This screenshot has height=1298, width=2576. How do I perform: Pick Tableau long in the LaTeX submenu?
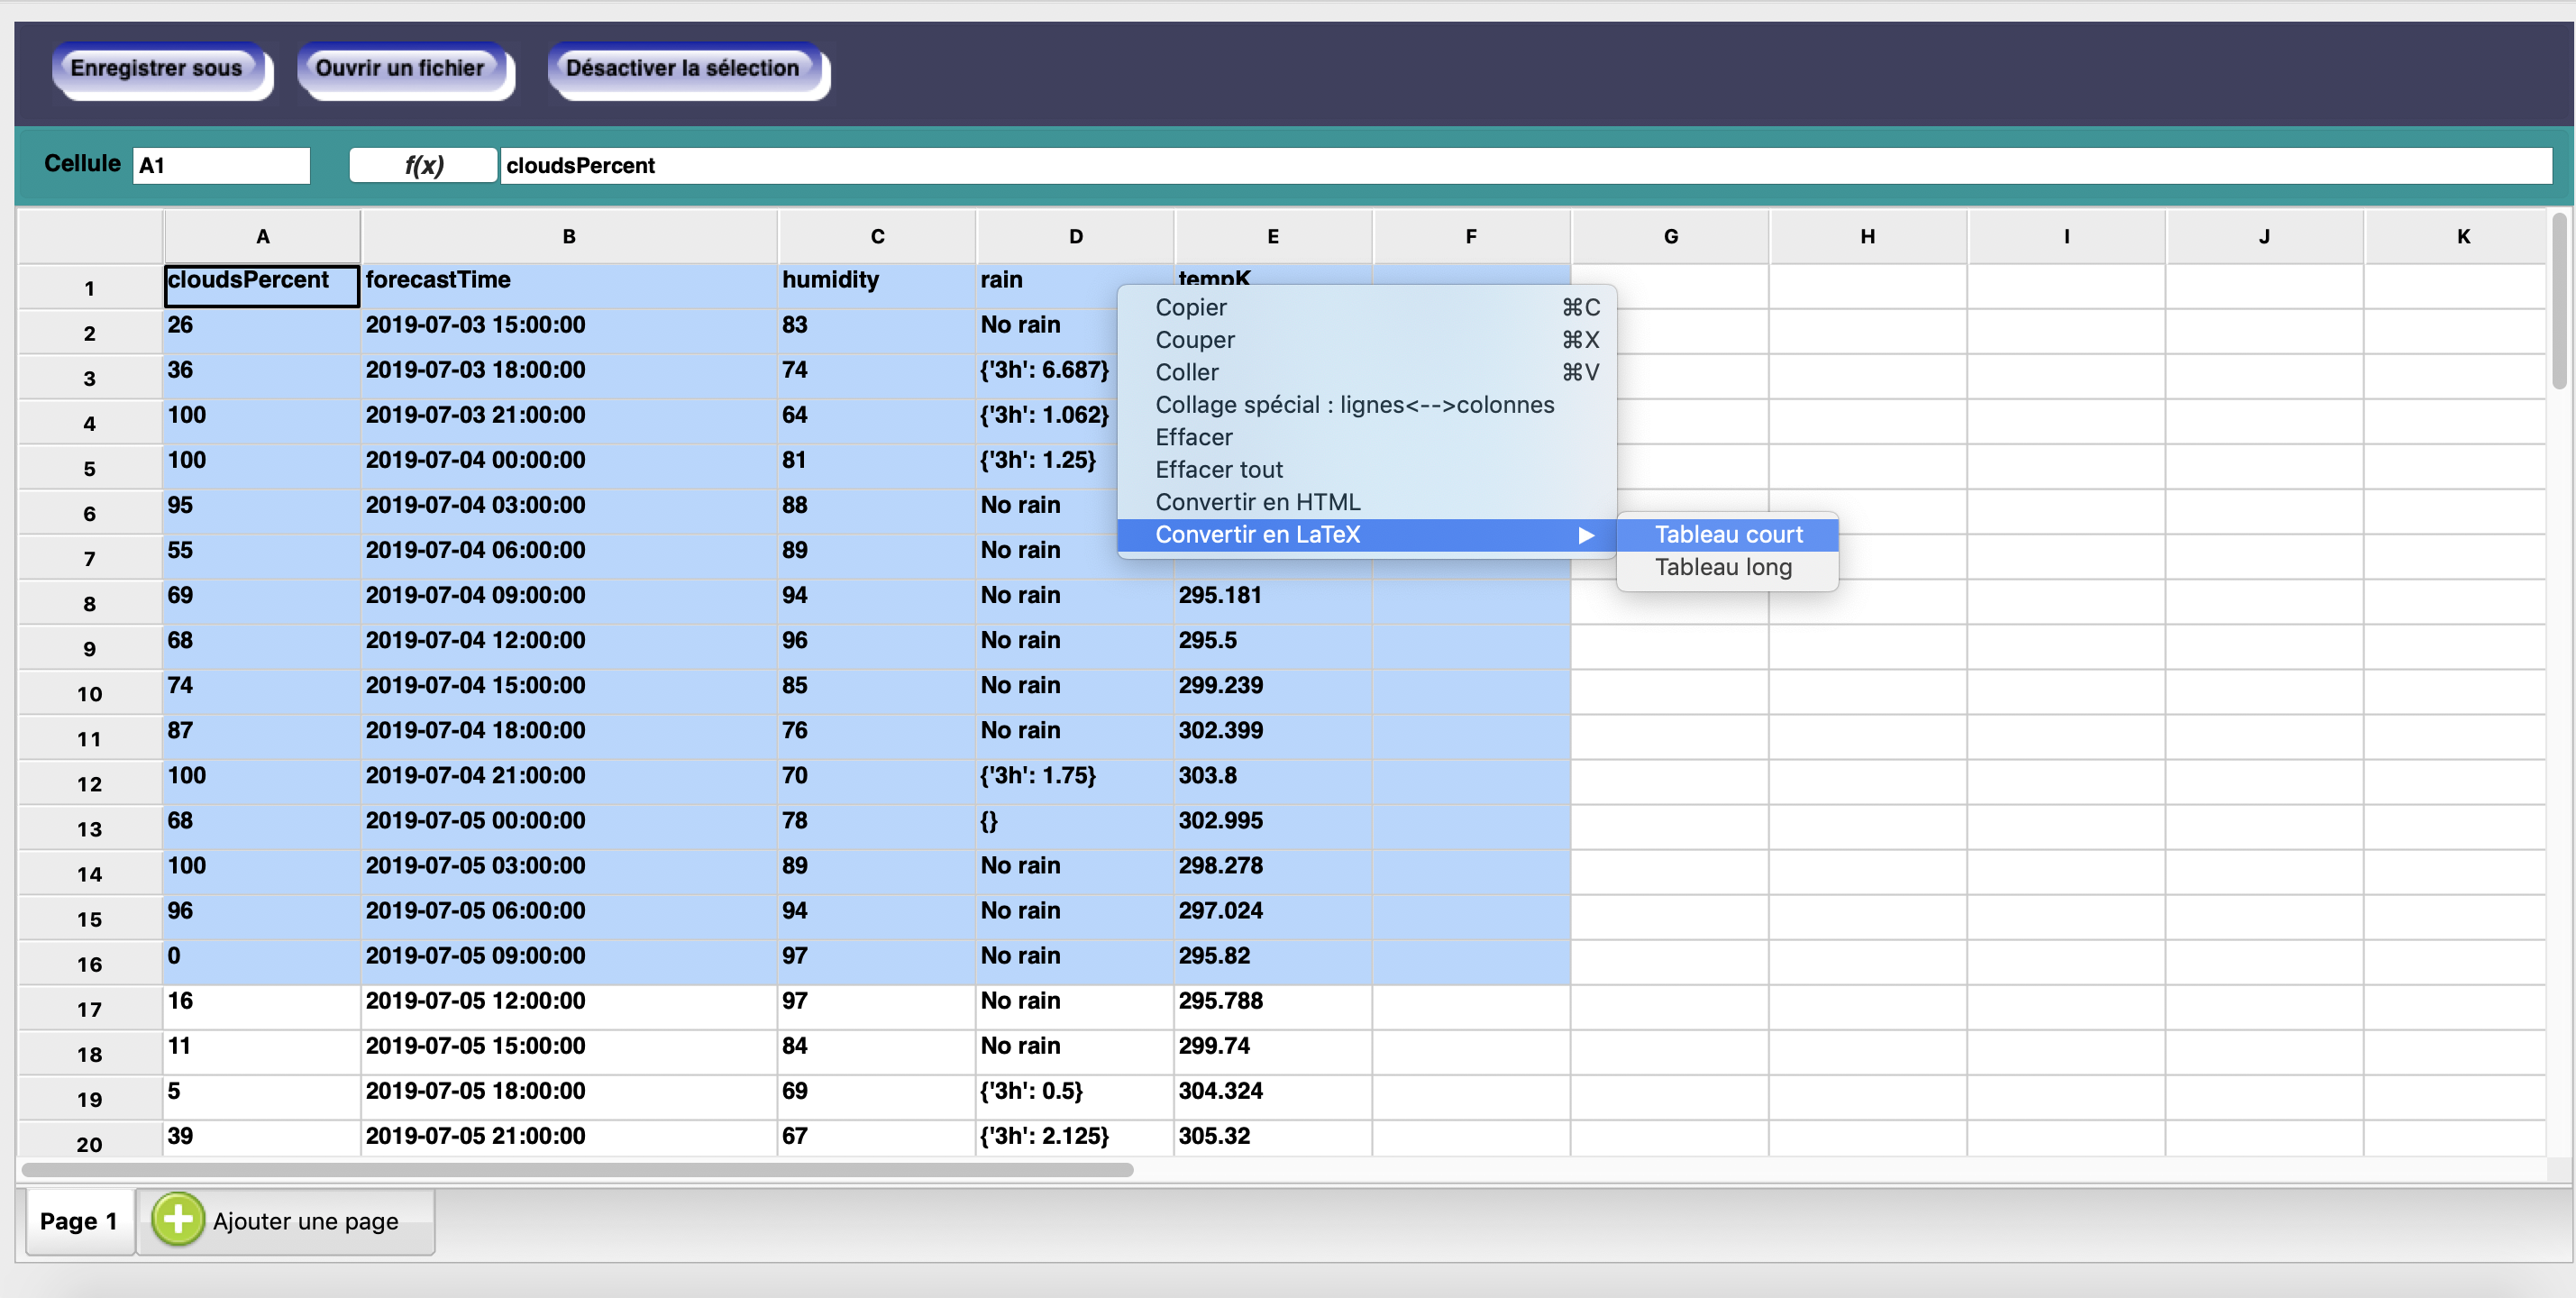(1727, 567)
